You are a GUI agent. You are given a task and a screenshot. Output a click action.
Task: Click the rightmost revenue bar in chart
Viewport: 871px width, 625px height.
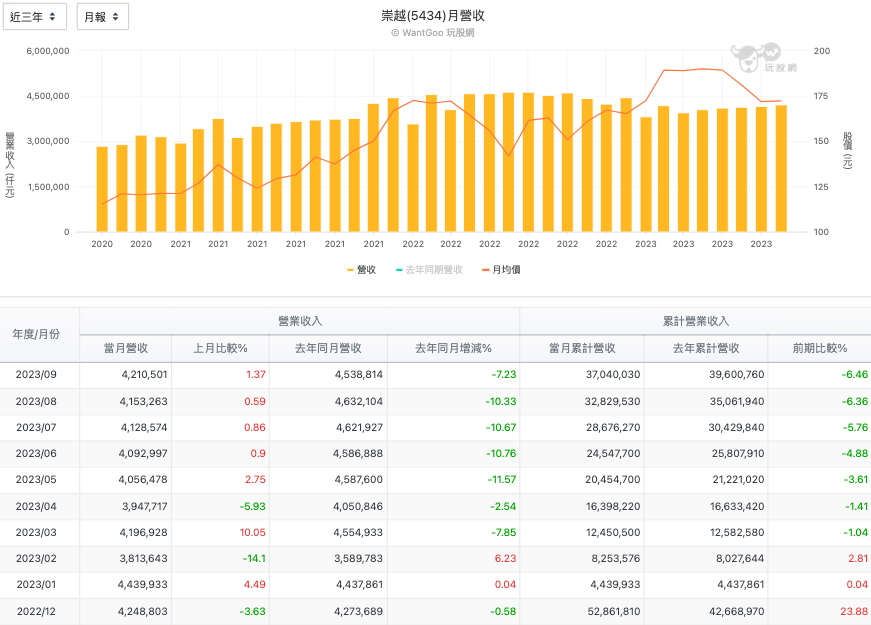(x=781, y=168)
